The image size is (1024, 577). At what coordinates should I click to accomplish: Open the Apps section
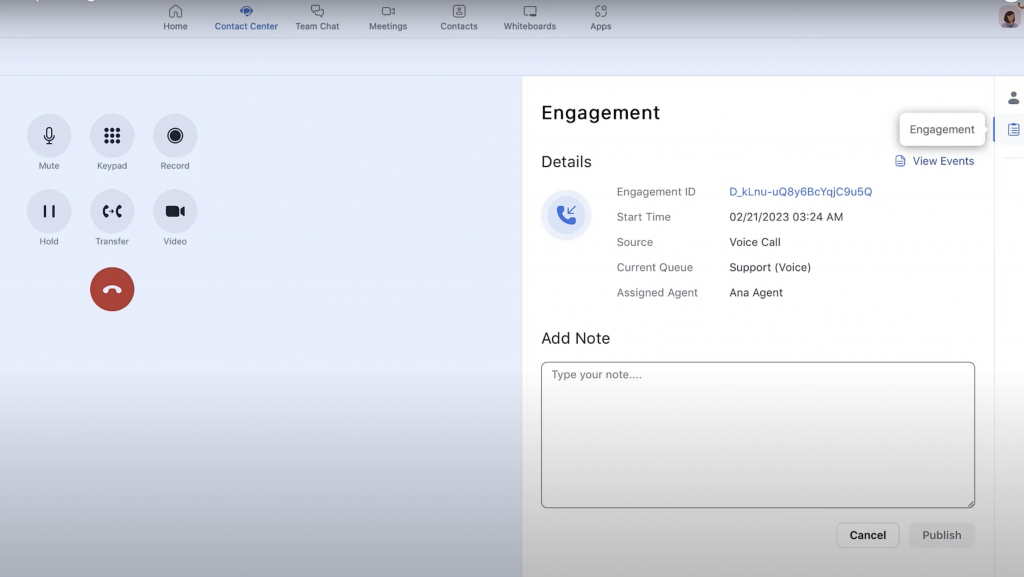pyautogui.click(x=600, y=17)
